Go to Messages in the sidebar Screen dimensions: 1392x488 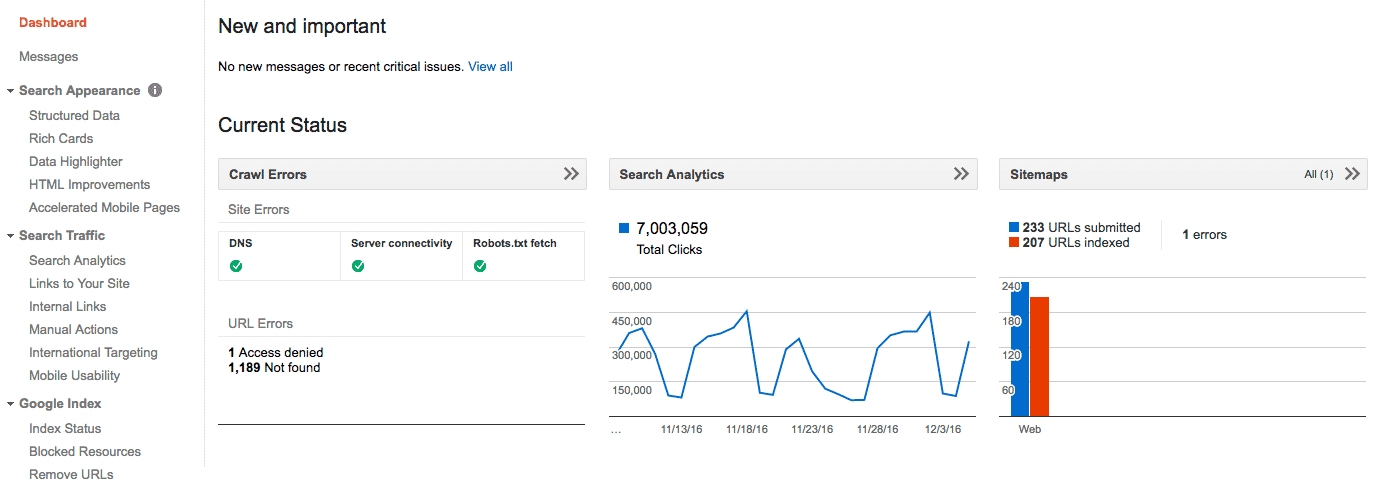48,57
